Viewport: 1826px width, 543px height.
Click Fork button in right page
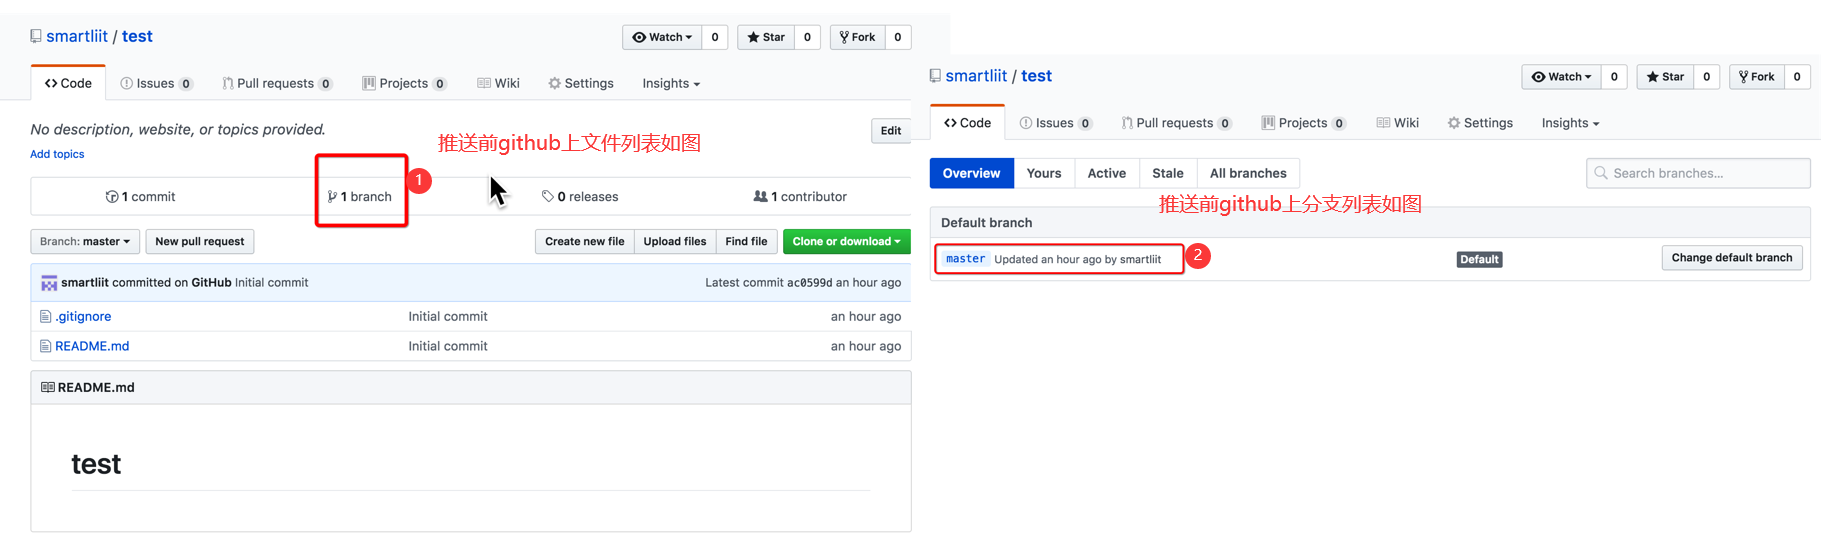pos(1757,77)
